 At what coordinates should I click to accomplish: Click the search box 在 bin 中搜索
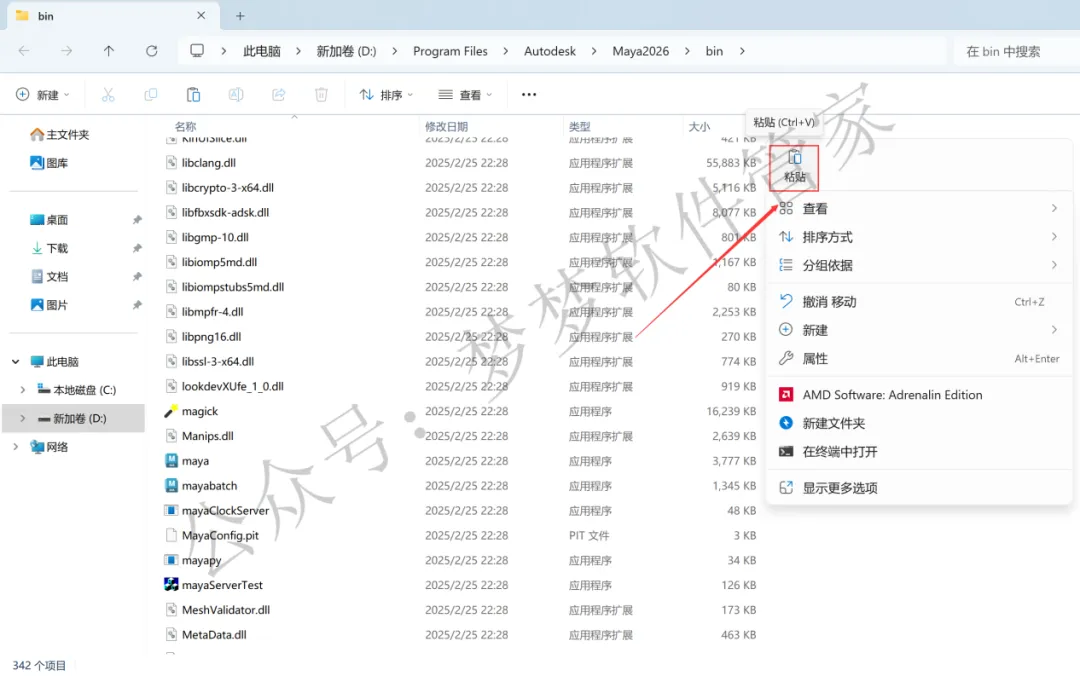(x=1016, y=52)
